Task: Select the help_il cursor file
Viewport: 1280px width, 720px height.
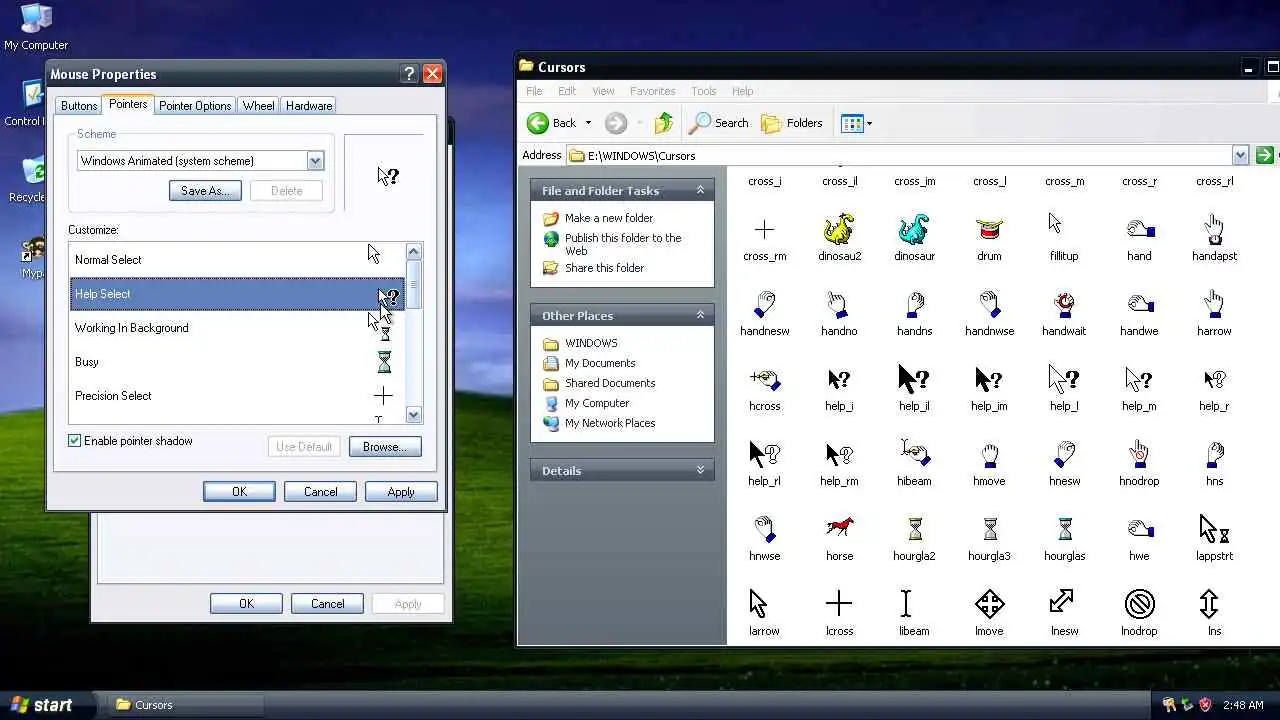Action: coord(914,380)
